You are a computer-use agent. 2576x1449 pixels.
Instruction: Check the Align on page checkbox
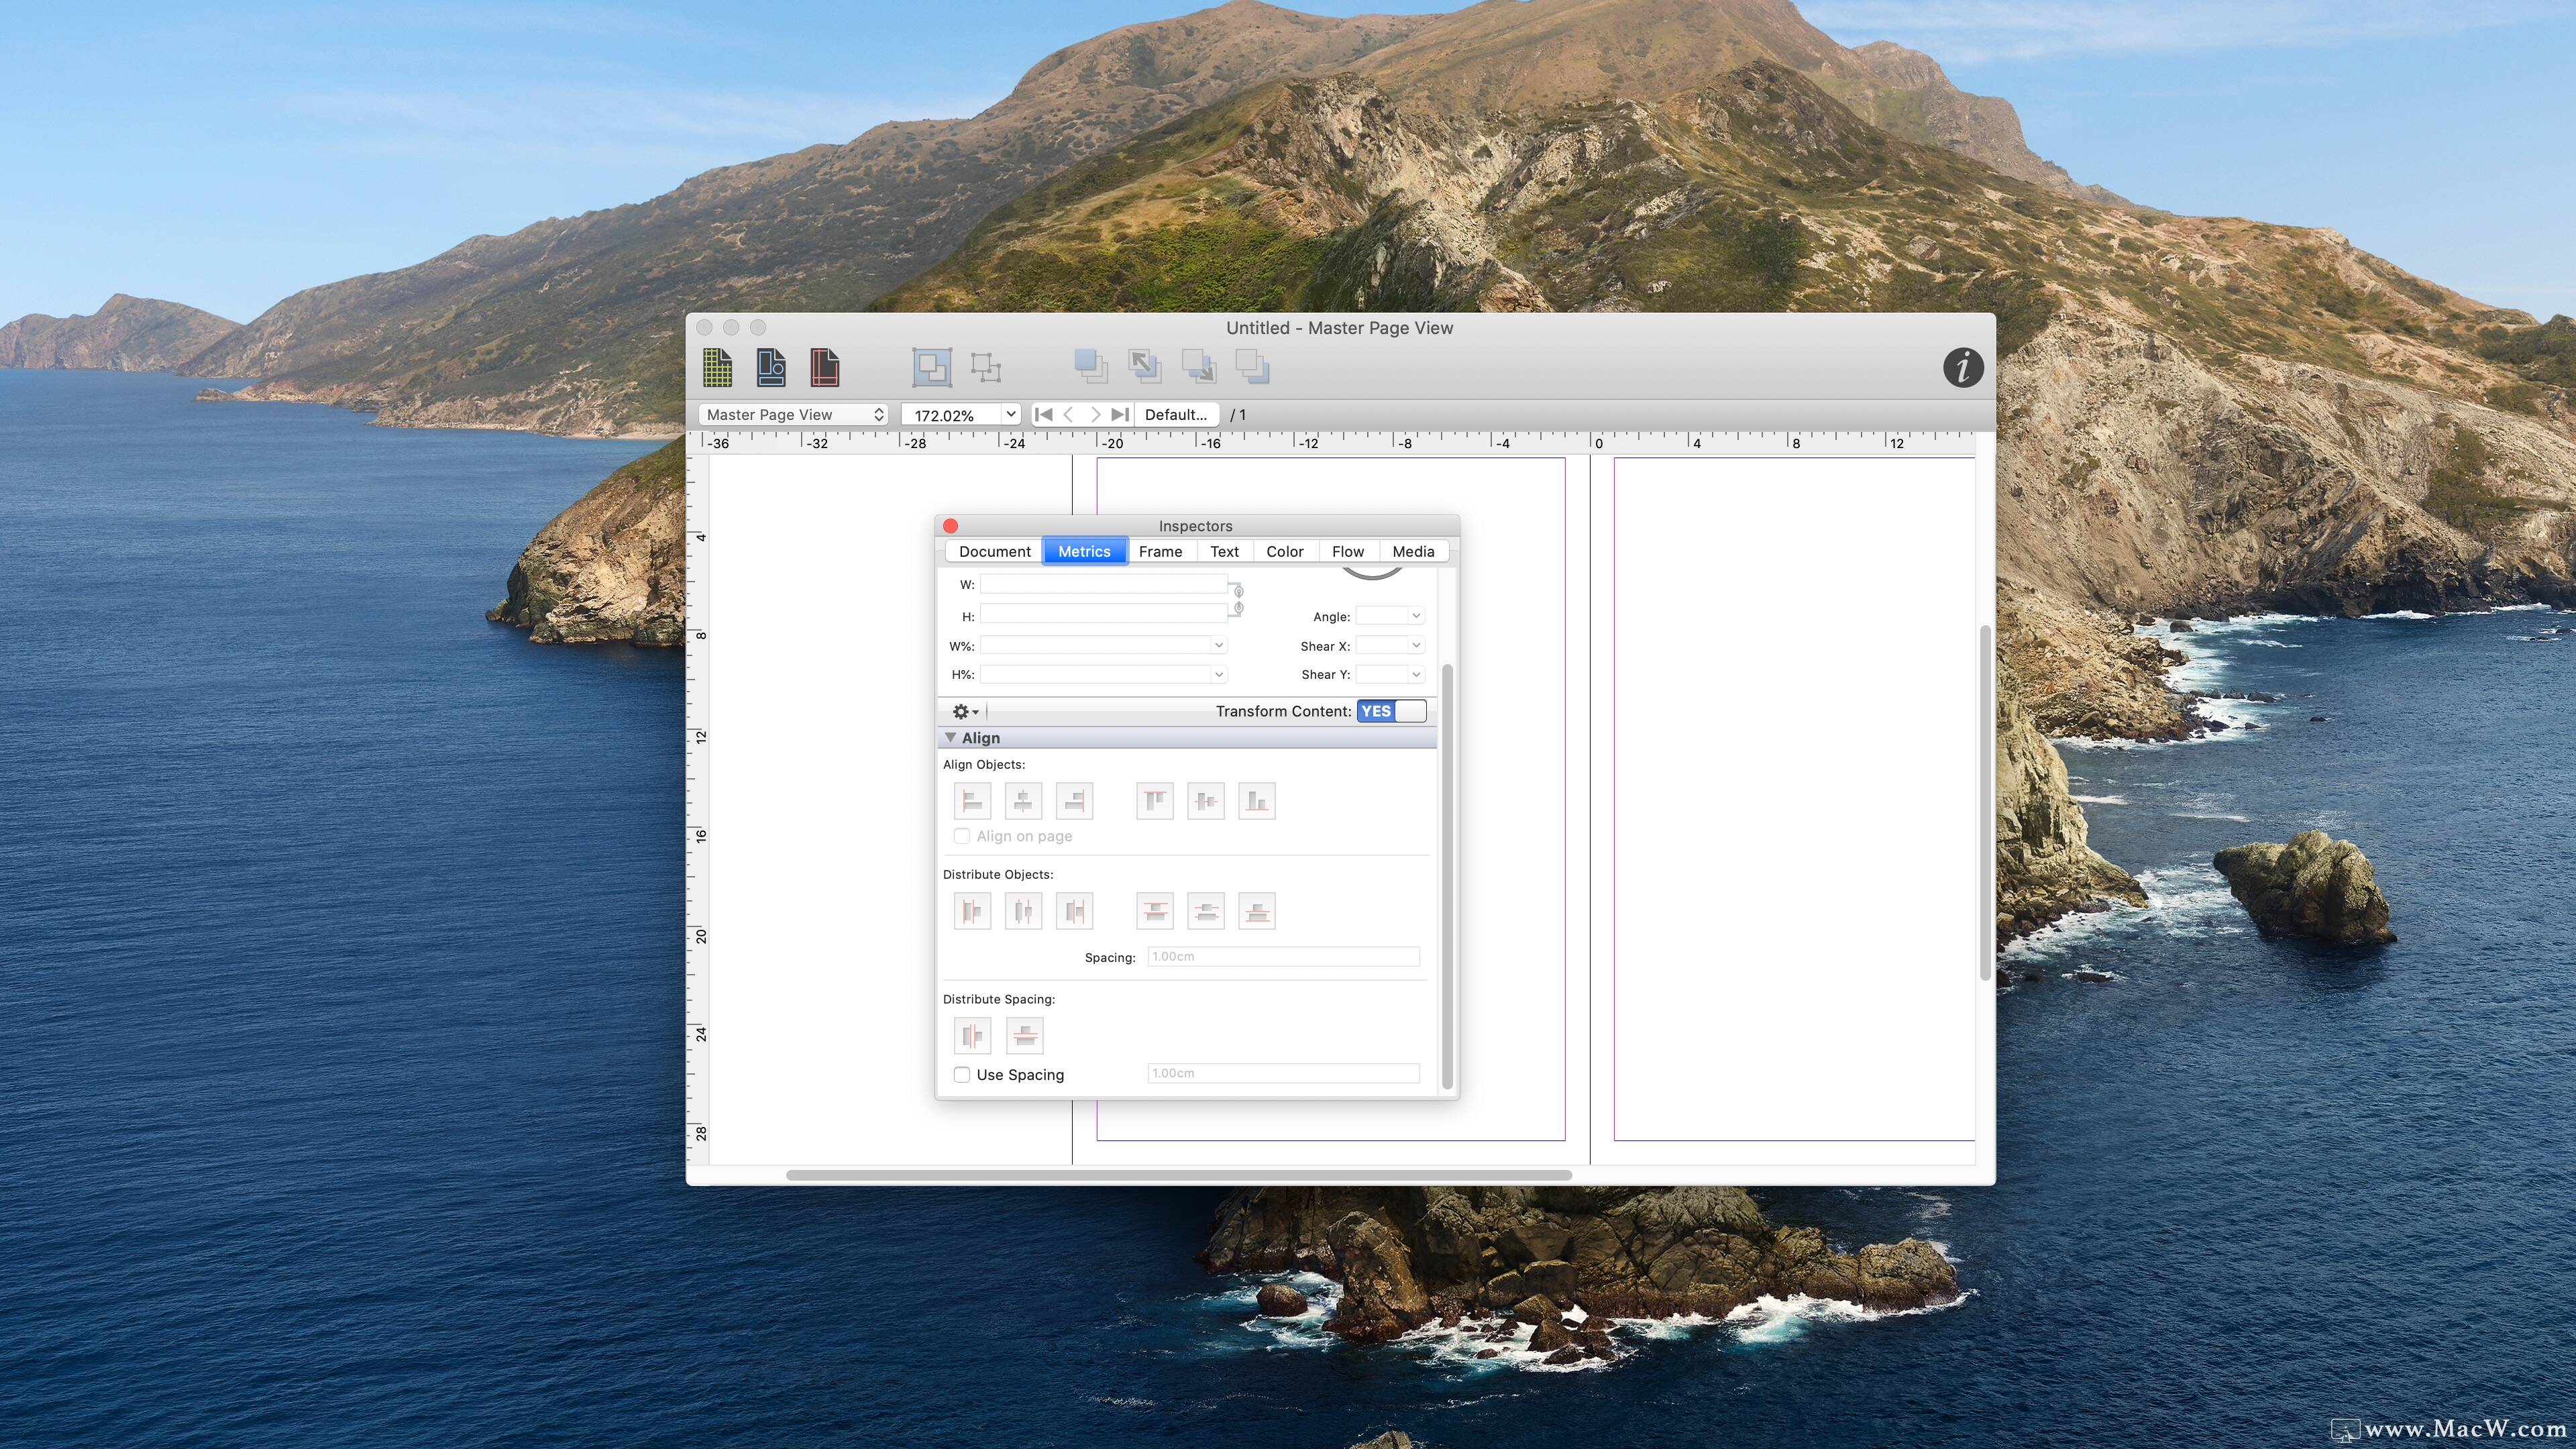tap(962, 836)
